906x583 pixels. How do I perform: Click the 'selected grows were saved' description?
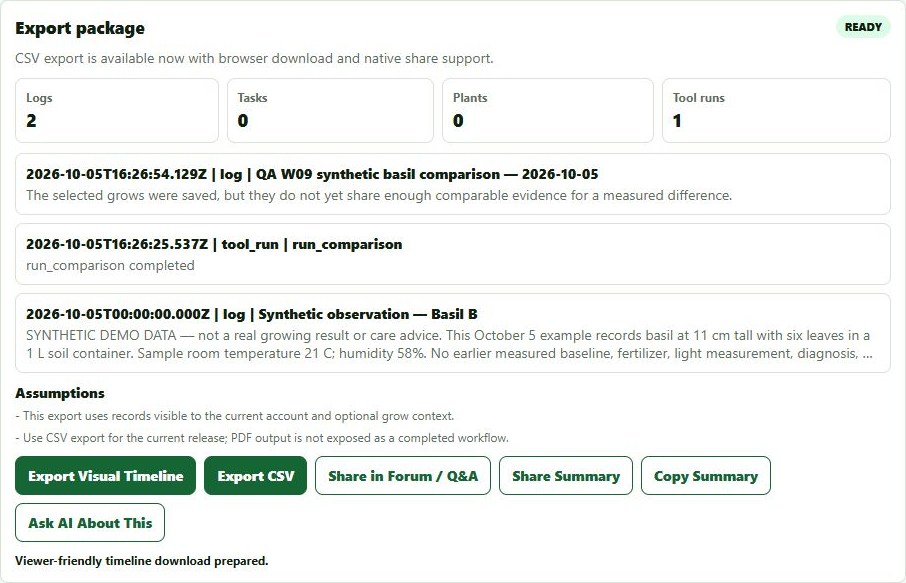click(379, 195)
